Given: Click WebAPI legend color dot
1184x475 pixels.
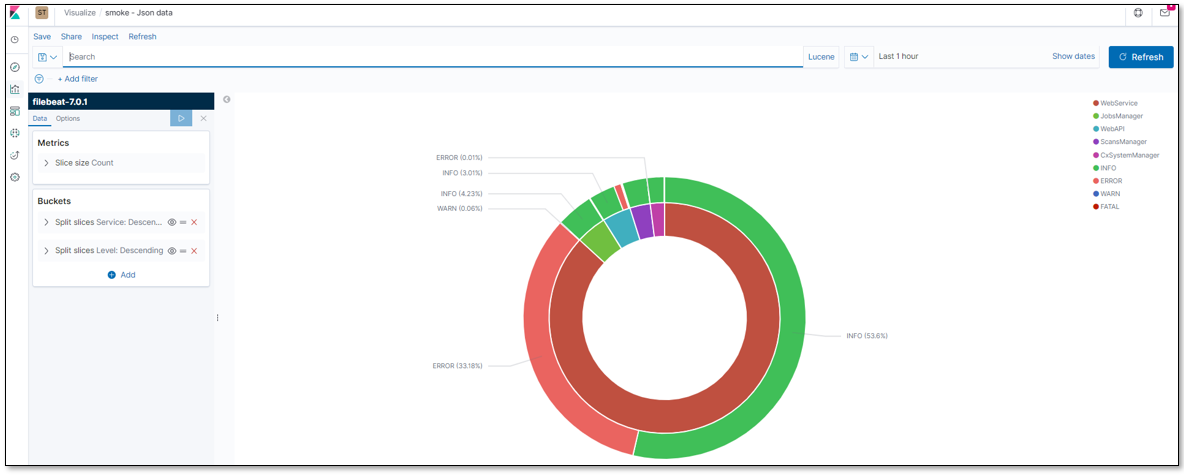Looking at the screenshot, I should pos(1096,129).
